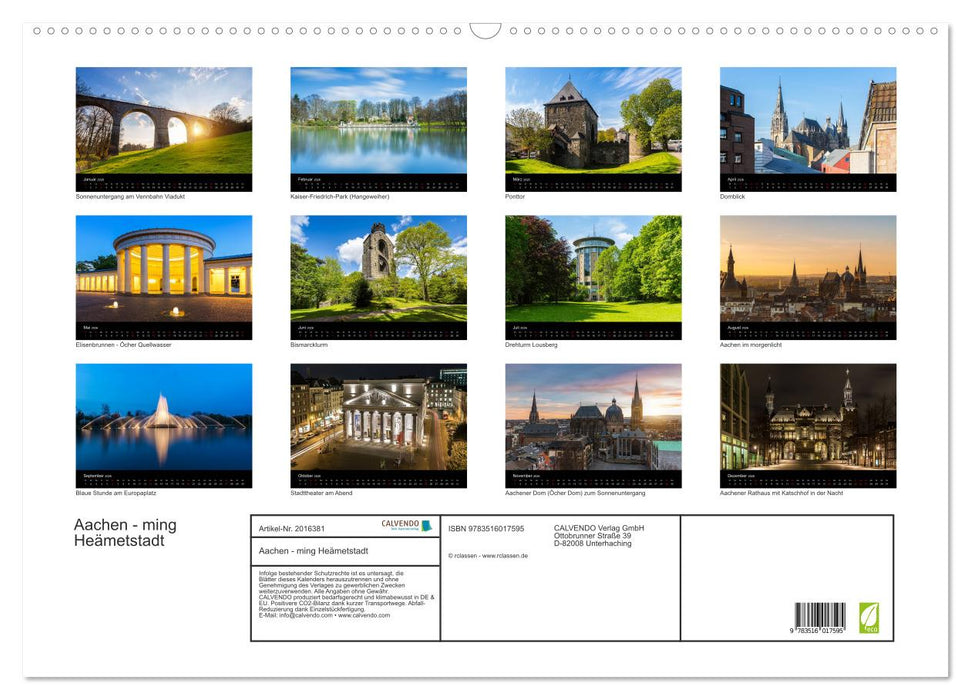Click the CALVENDO publisher logo
Screen dimensions: 971x700
[401, 525]
